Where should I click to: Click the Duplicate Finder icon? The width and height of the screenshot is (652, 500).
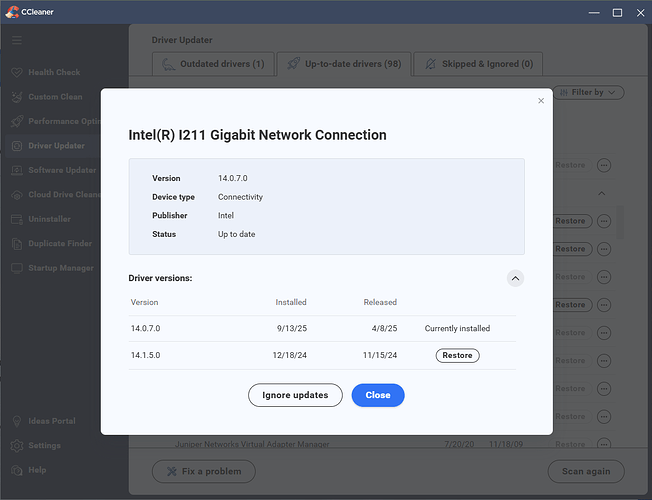click(17, 244)
